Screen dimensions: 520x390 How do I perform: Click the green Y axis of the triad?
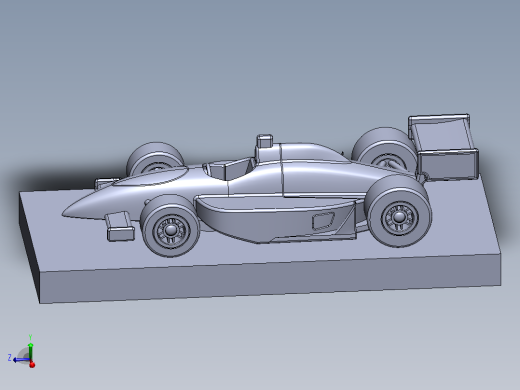point(31,351)
